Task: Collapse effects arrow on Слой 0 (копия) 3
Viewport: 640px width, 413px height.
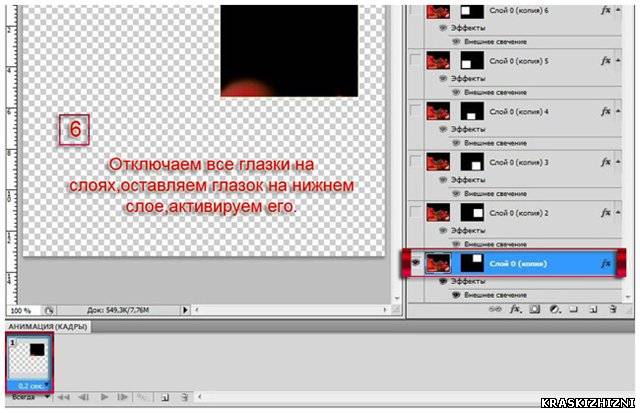Action: pyautogui.click(x=618, y=162)
